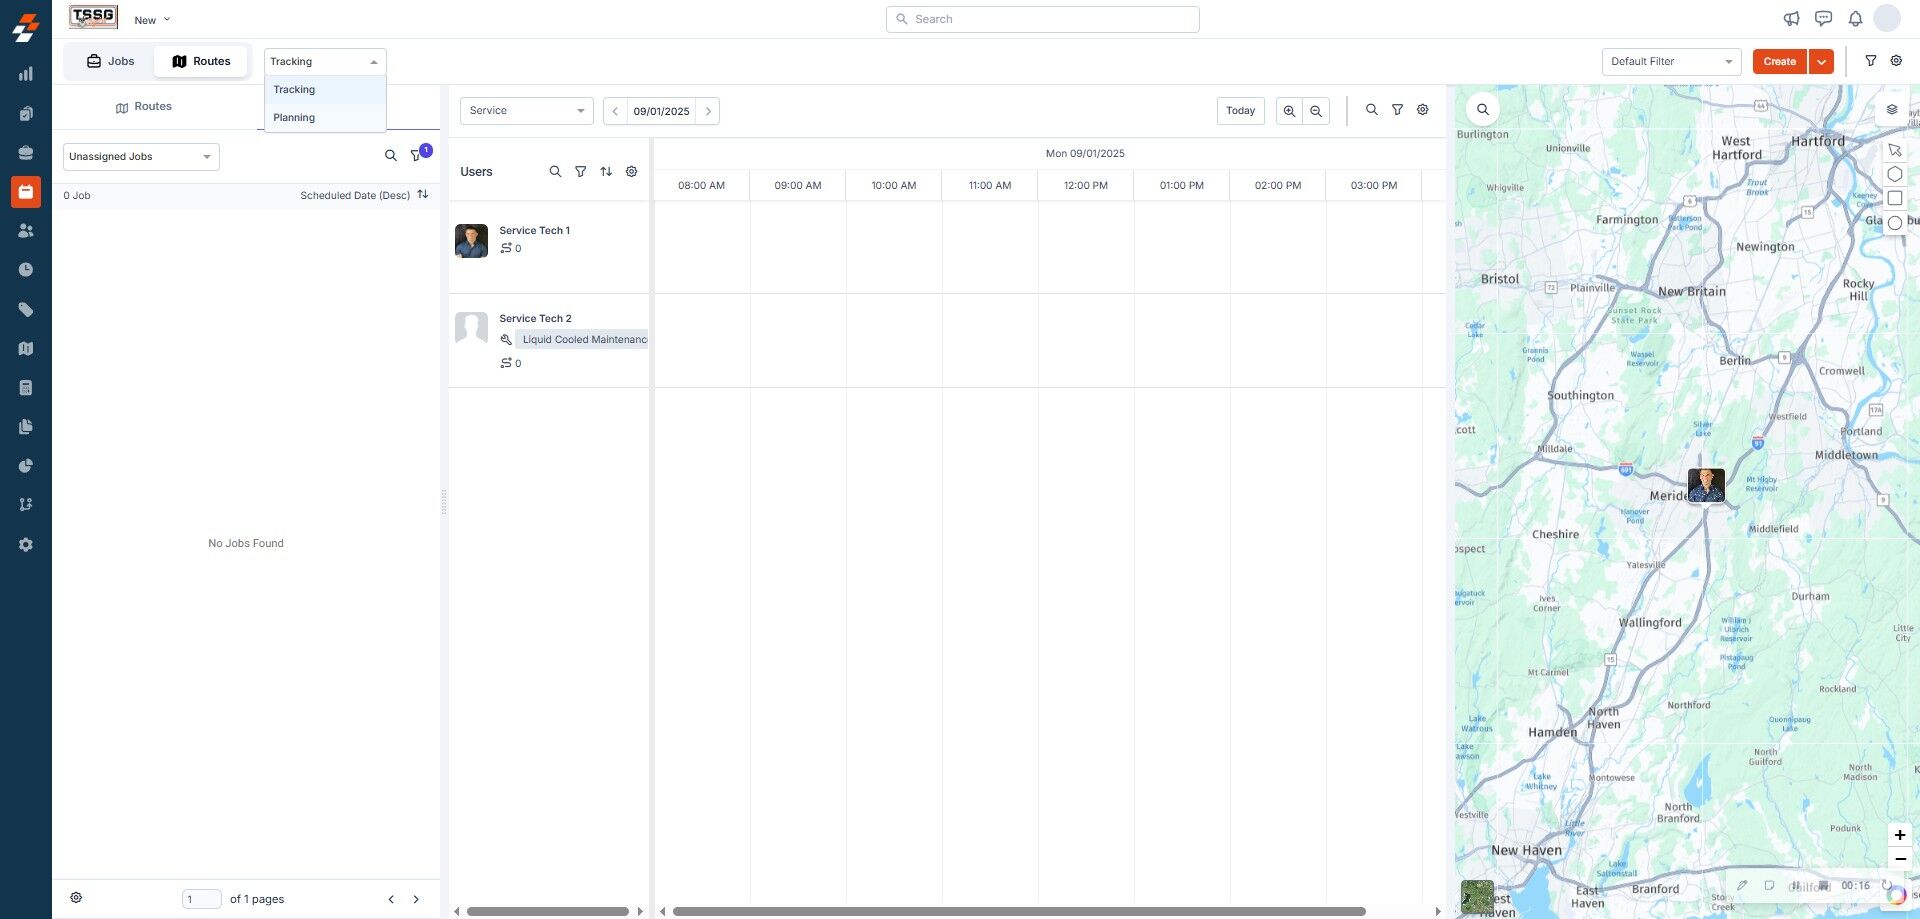
Task: Filter the Users list
Action: pos(580,172)
